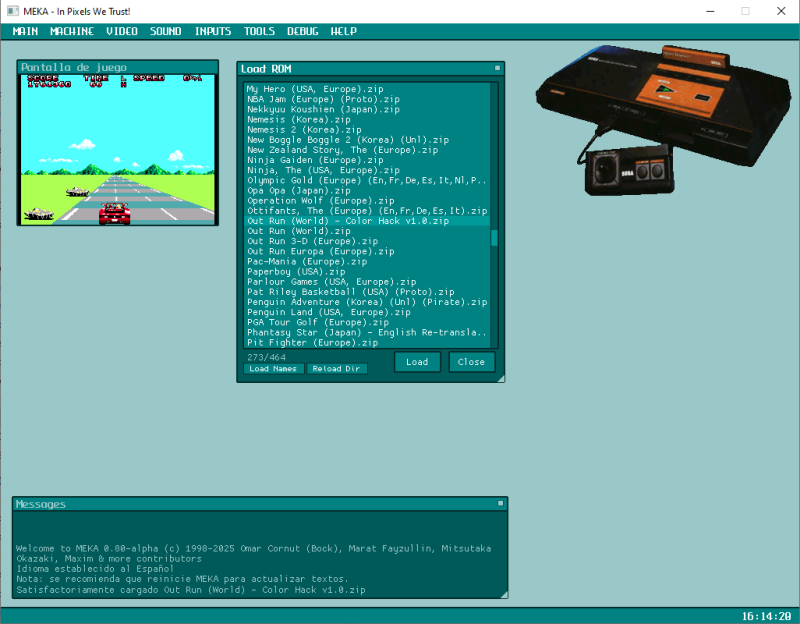Select Ninja Gaiden (Europe).zip
The height and width of the screenshot is (624, 800).
(367, 160)
